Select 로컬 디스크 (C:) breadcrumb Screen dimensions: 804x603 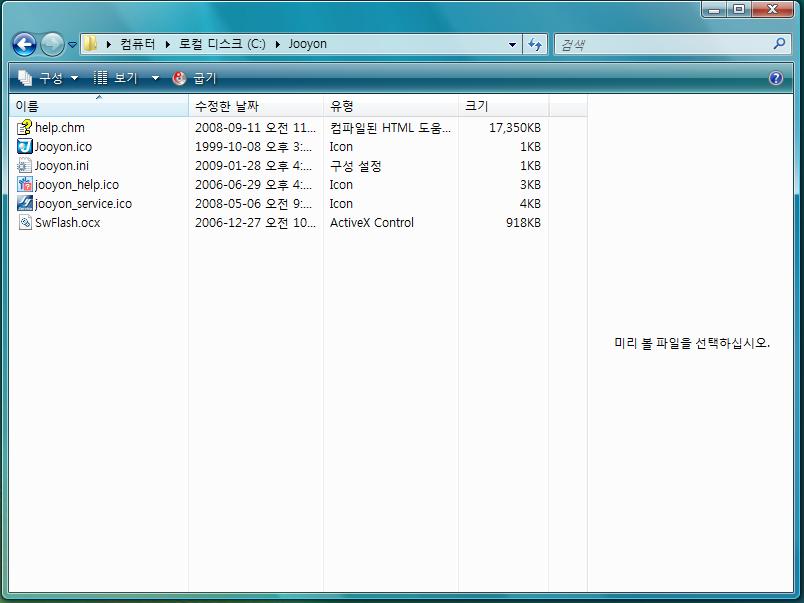222,44
